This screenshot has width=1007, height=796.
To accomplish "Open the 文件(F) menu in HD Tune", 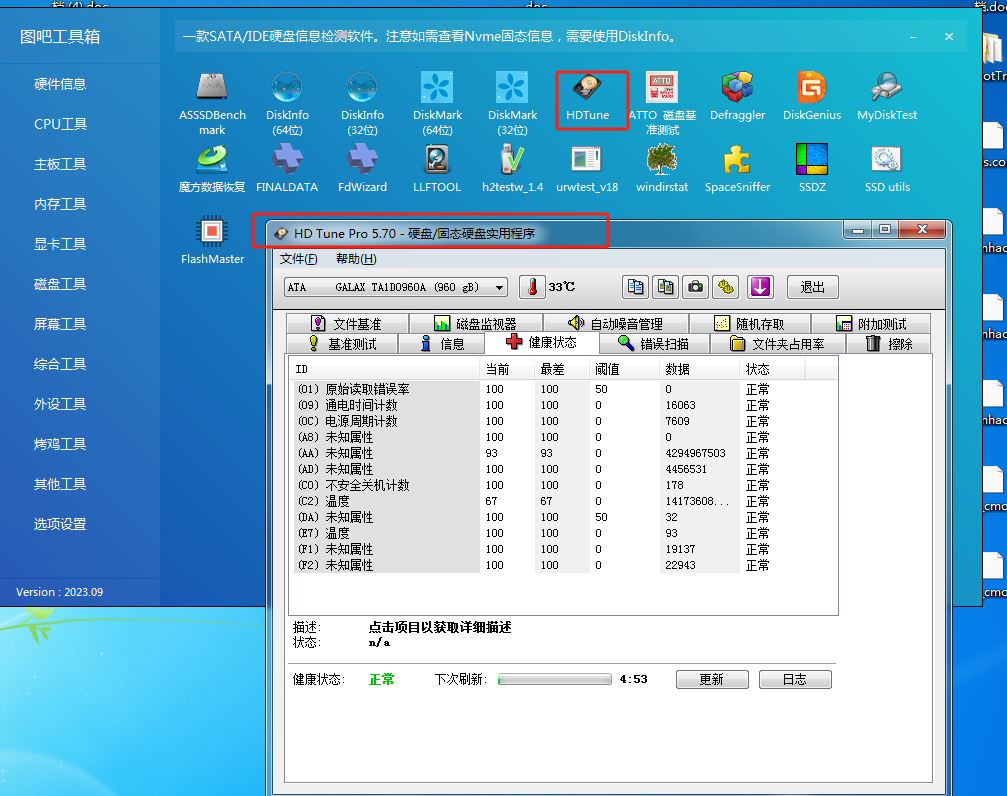I will pyautogui.click(x=299, y=259).
